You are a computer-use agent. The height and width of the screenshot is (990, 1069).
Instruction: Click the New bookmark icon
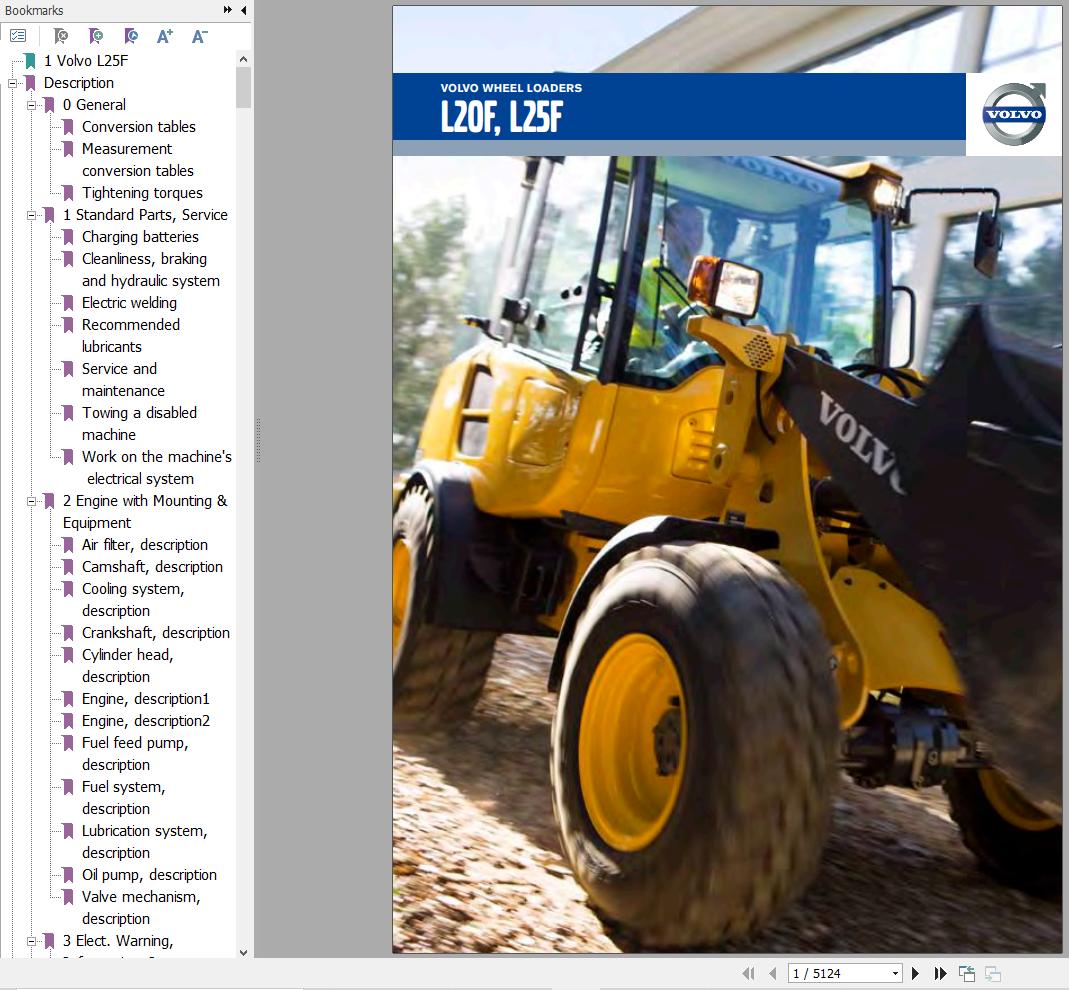(95, 35)
